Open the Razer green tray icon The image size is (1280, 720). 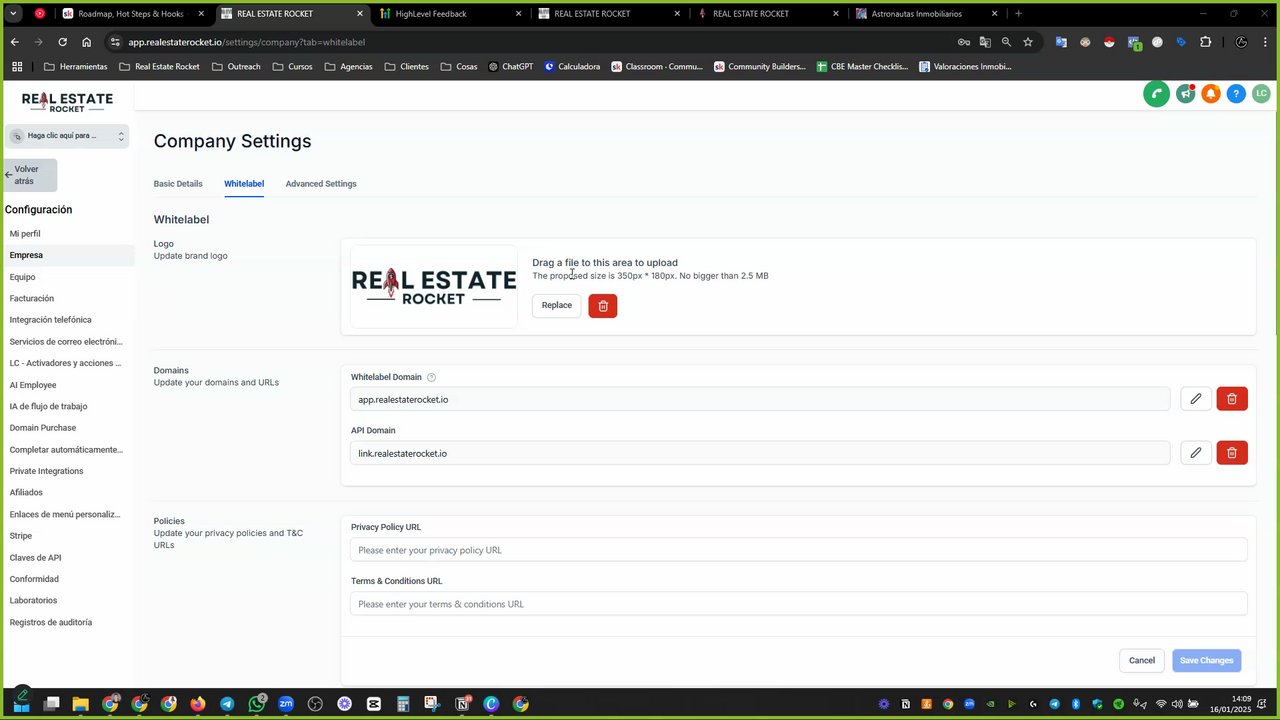pyautogui.click(x=1119, y=704)
